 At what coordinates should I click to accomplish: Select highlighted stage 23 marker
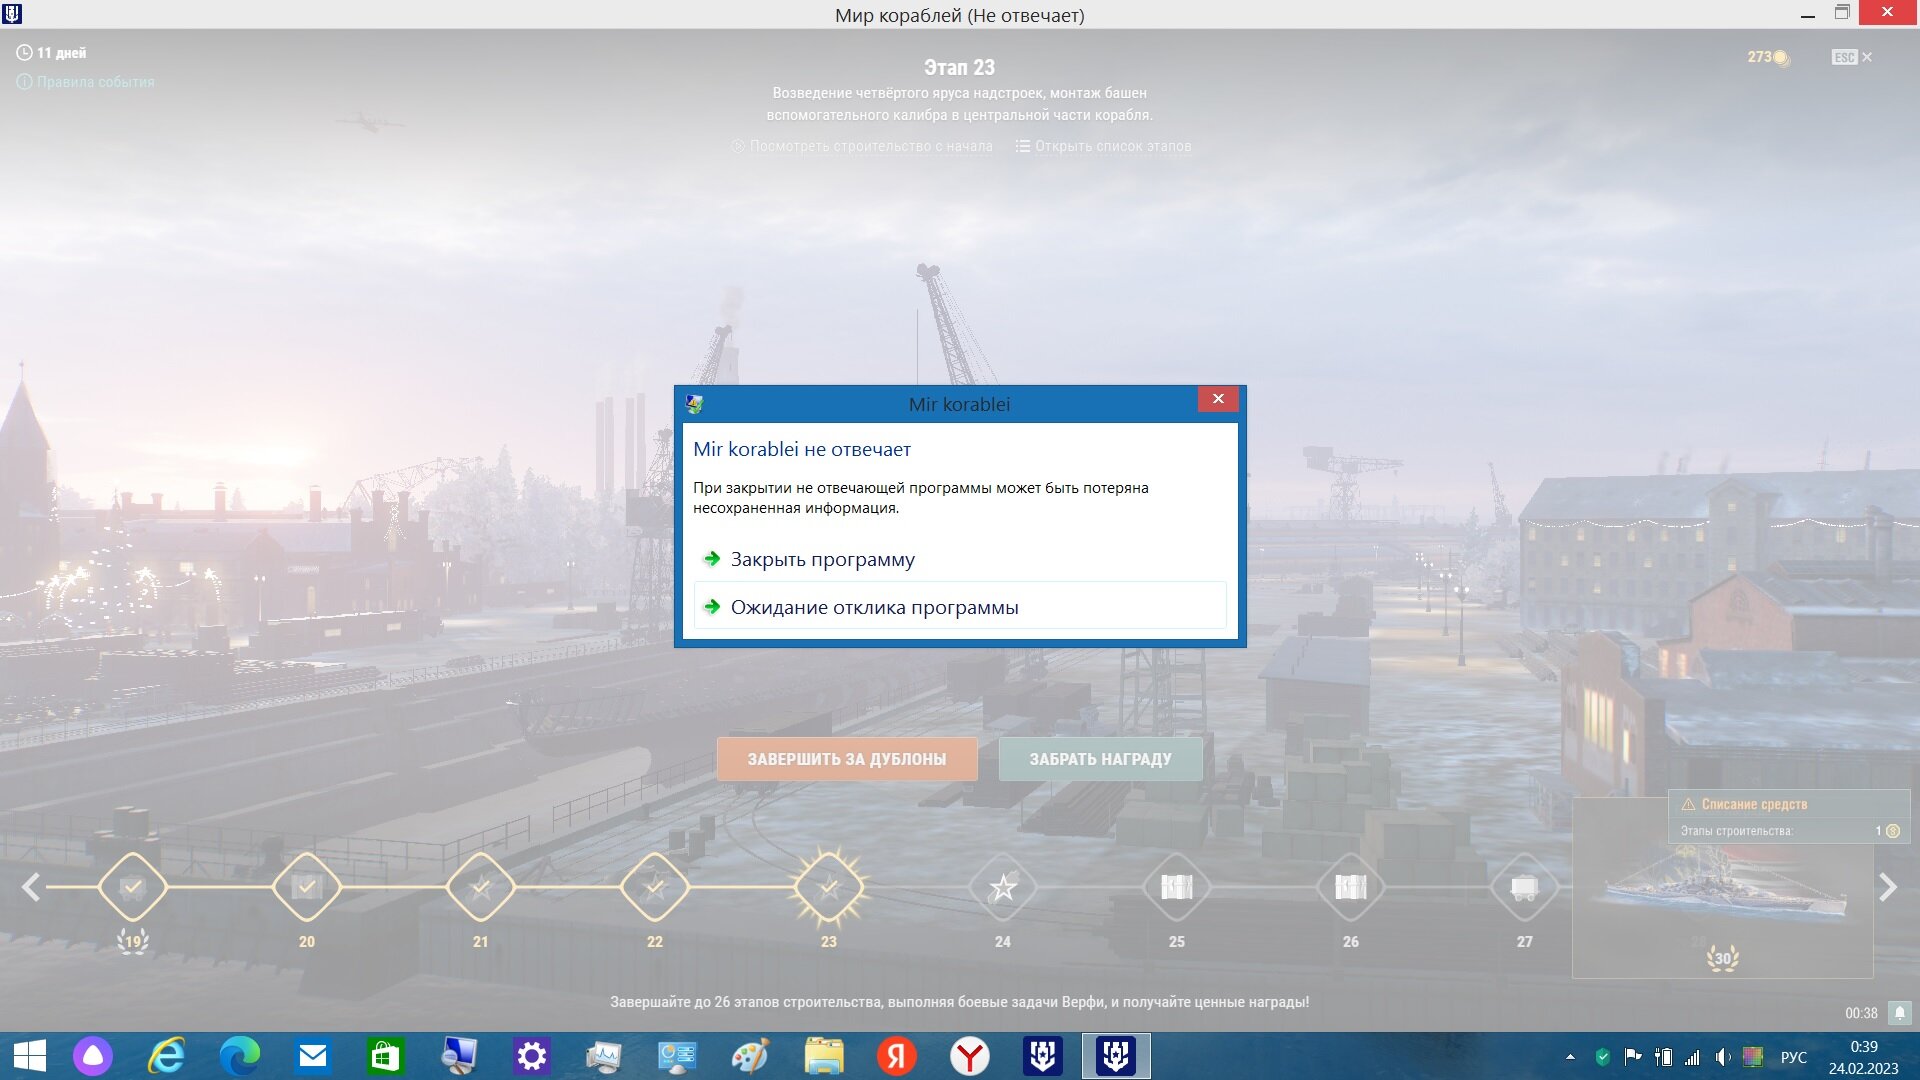point(828,887)
